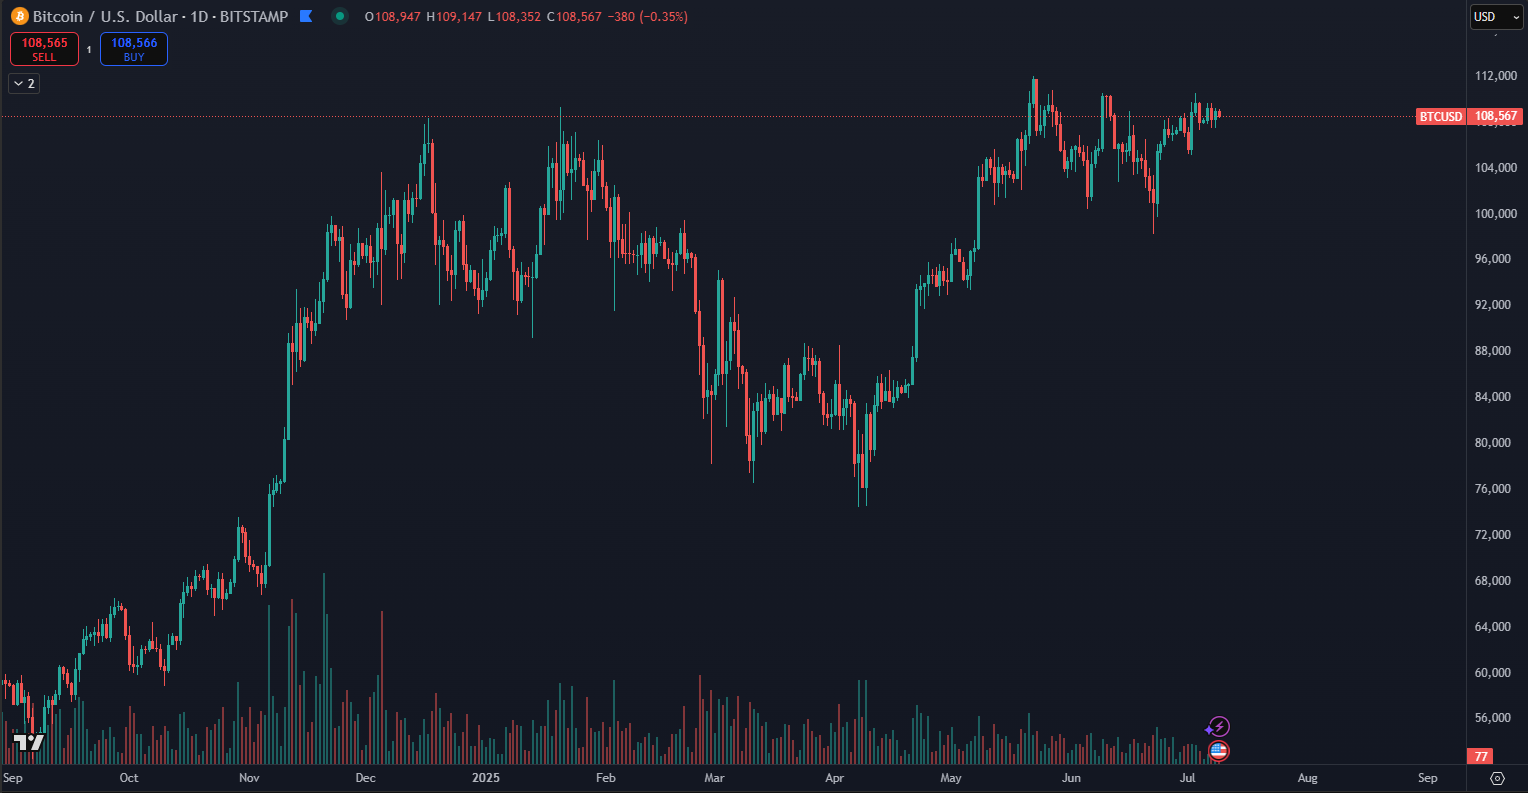The image size is (1528, 793).
Task: Click the TradingView logo on the chart
Action: 28,742
